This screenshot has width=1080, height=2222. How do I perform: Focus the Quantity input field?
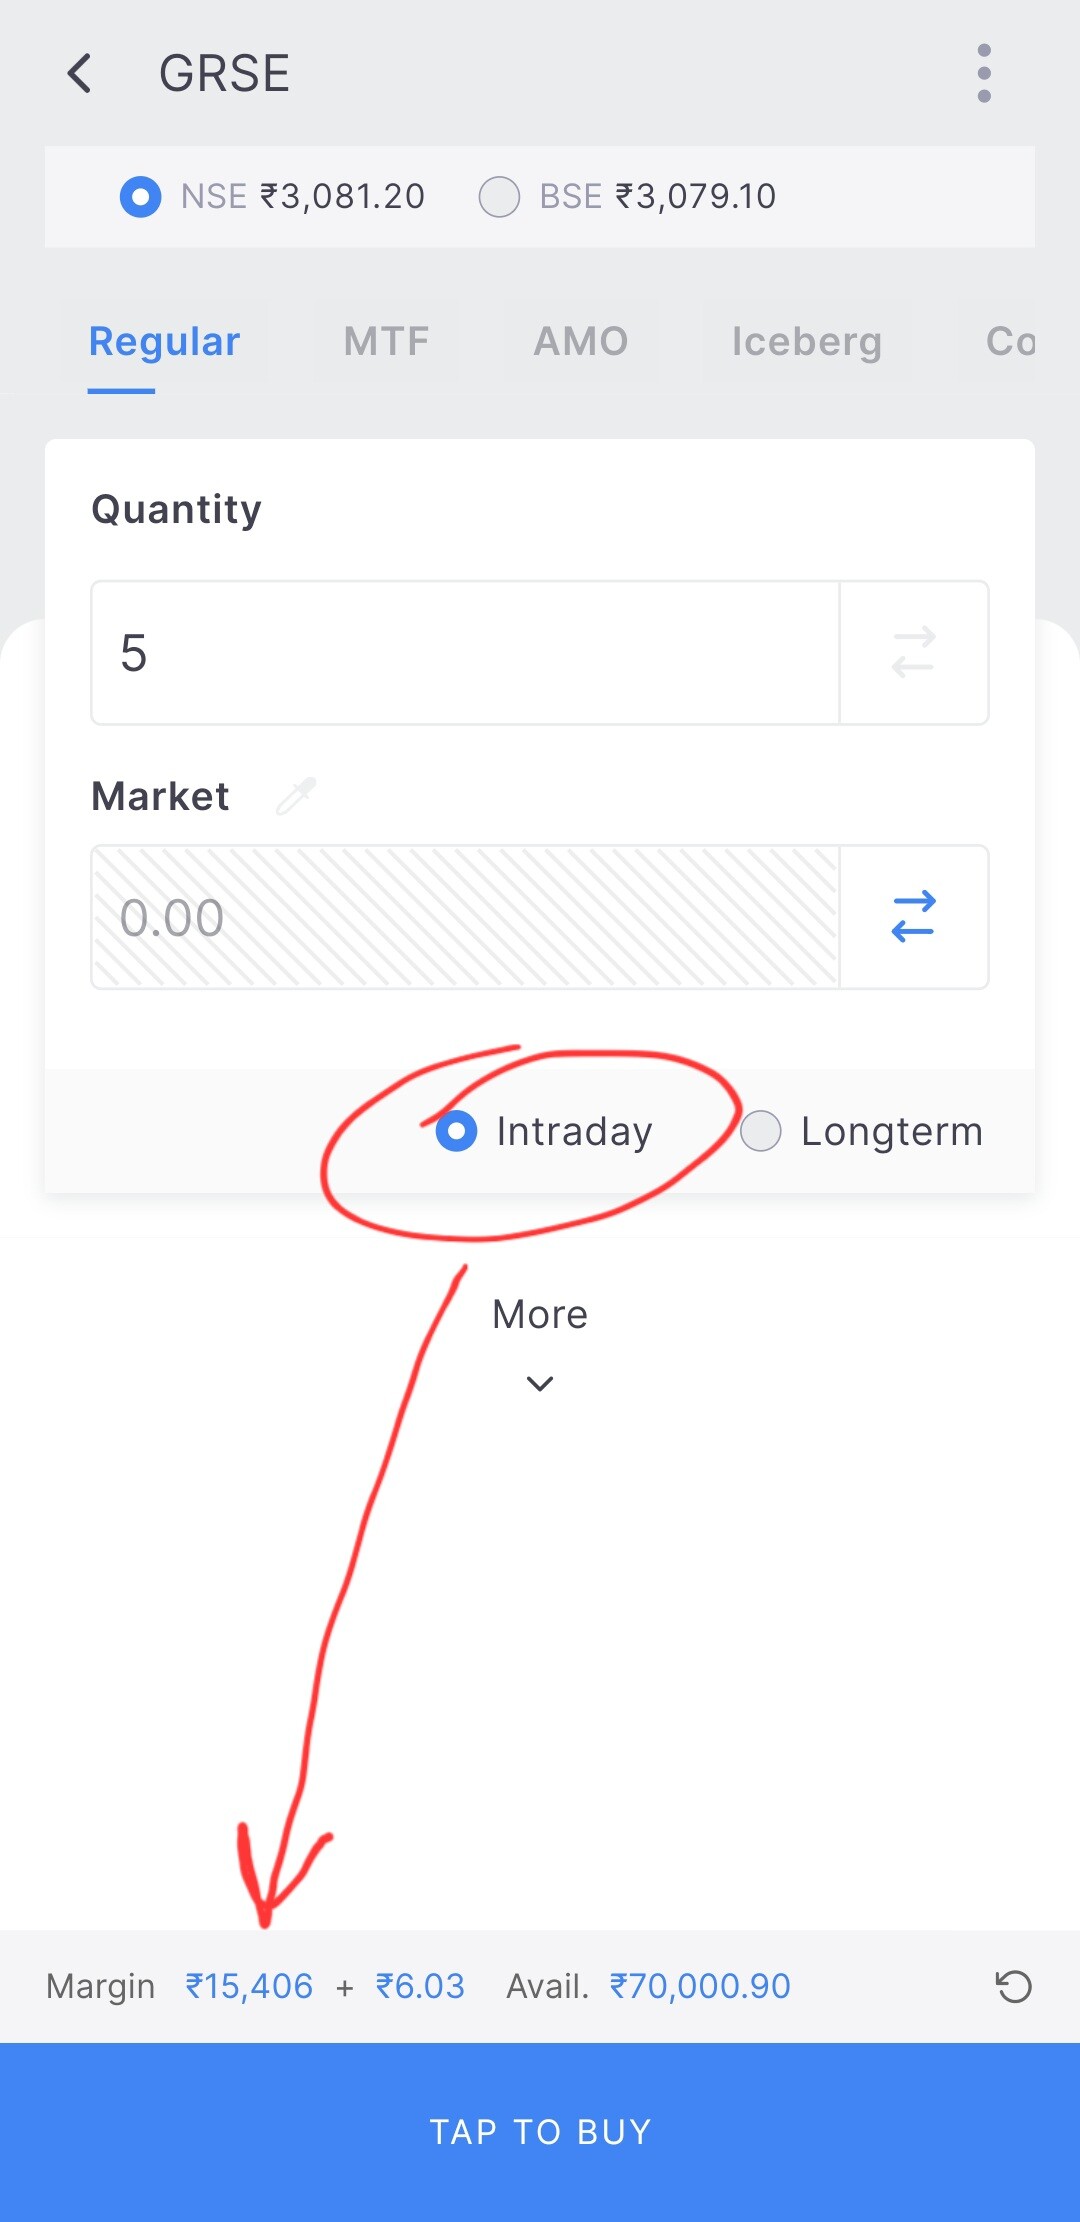pos(465,653)
